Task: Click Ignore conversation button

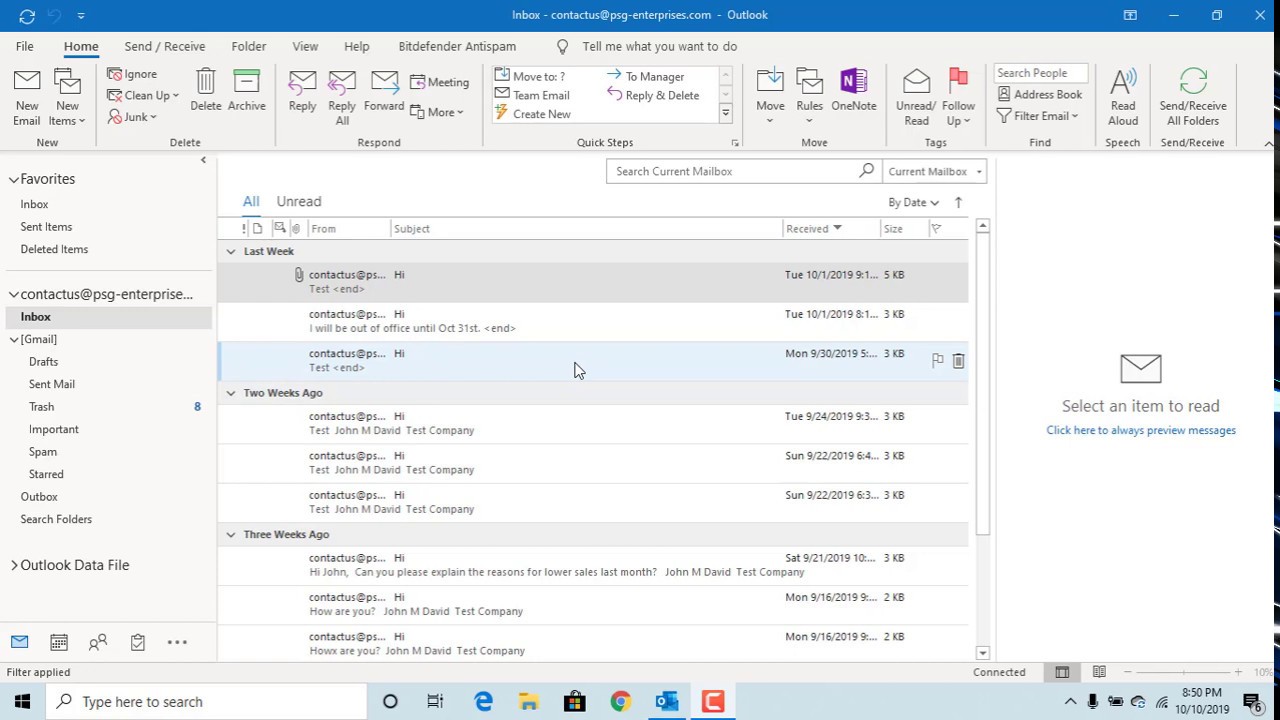Action: tap(132, 74)
